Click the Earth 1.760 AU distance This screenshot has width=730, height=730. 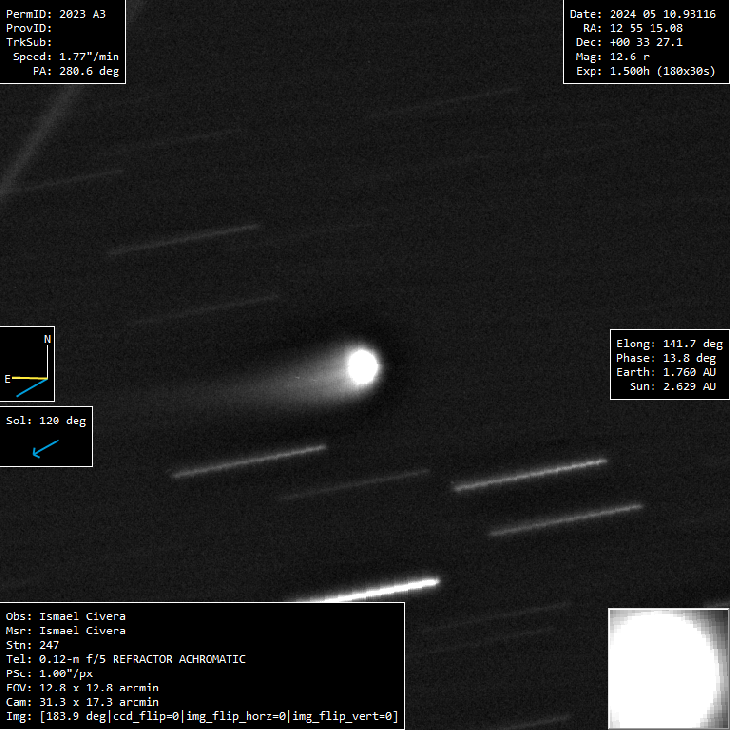pyautogui.click(x=666, y=372)
